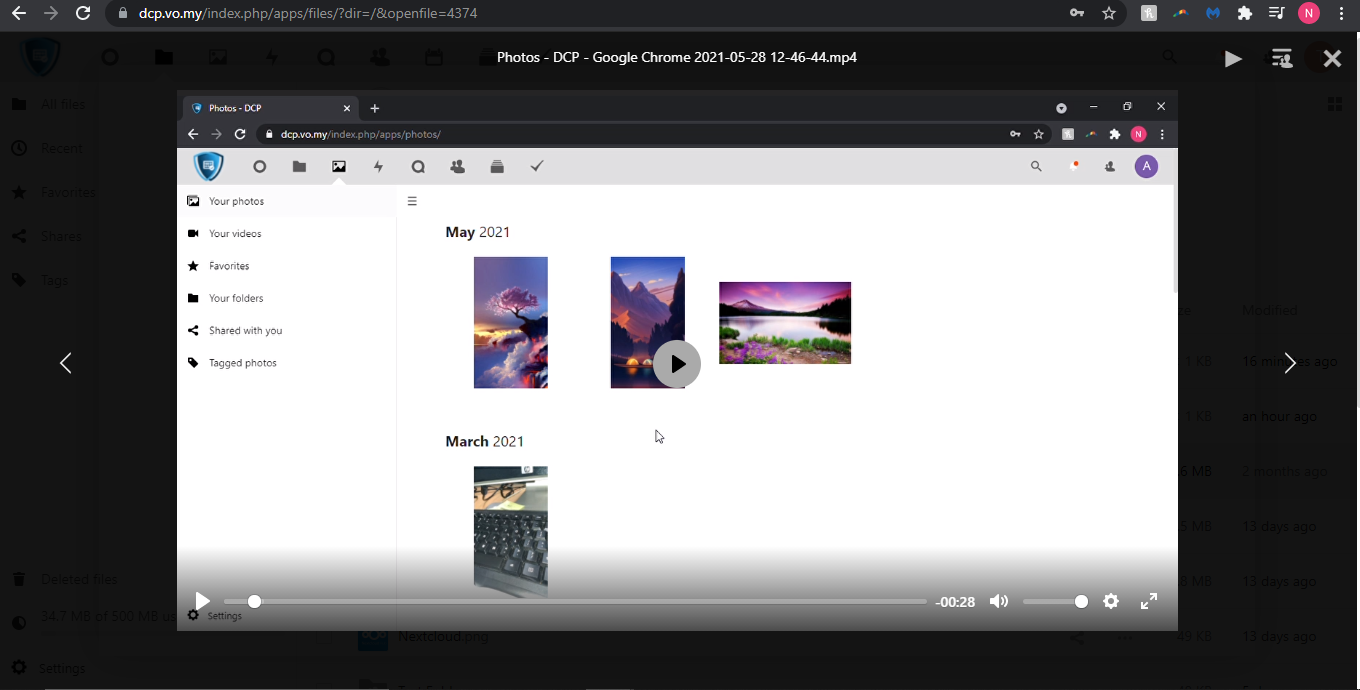Open Chrome three-dot menu

point(1341,13)
